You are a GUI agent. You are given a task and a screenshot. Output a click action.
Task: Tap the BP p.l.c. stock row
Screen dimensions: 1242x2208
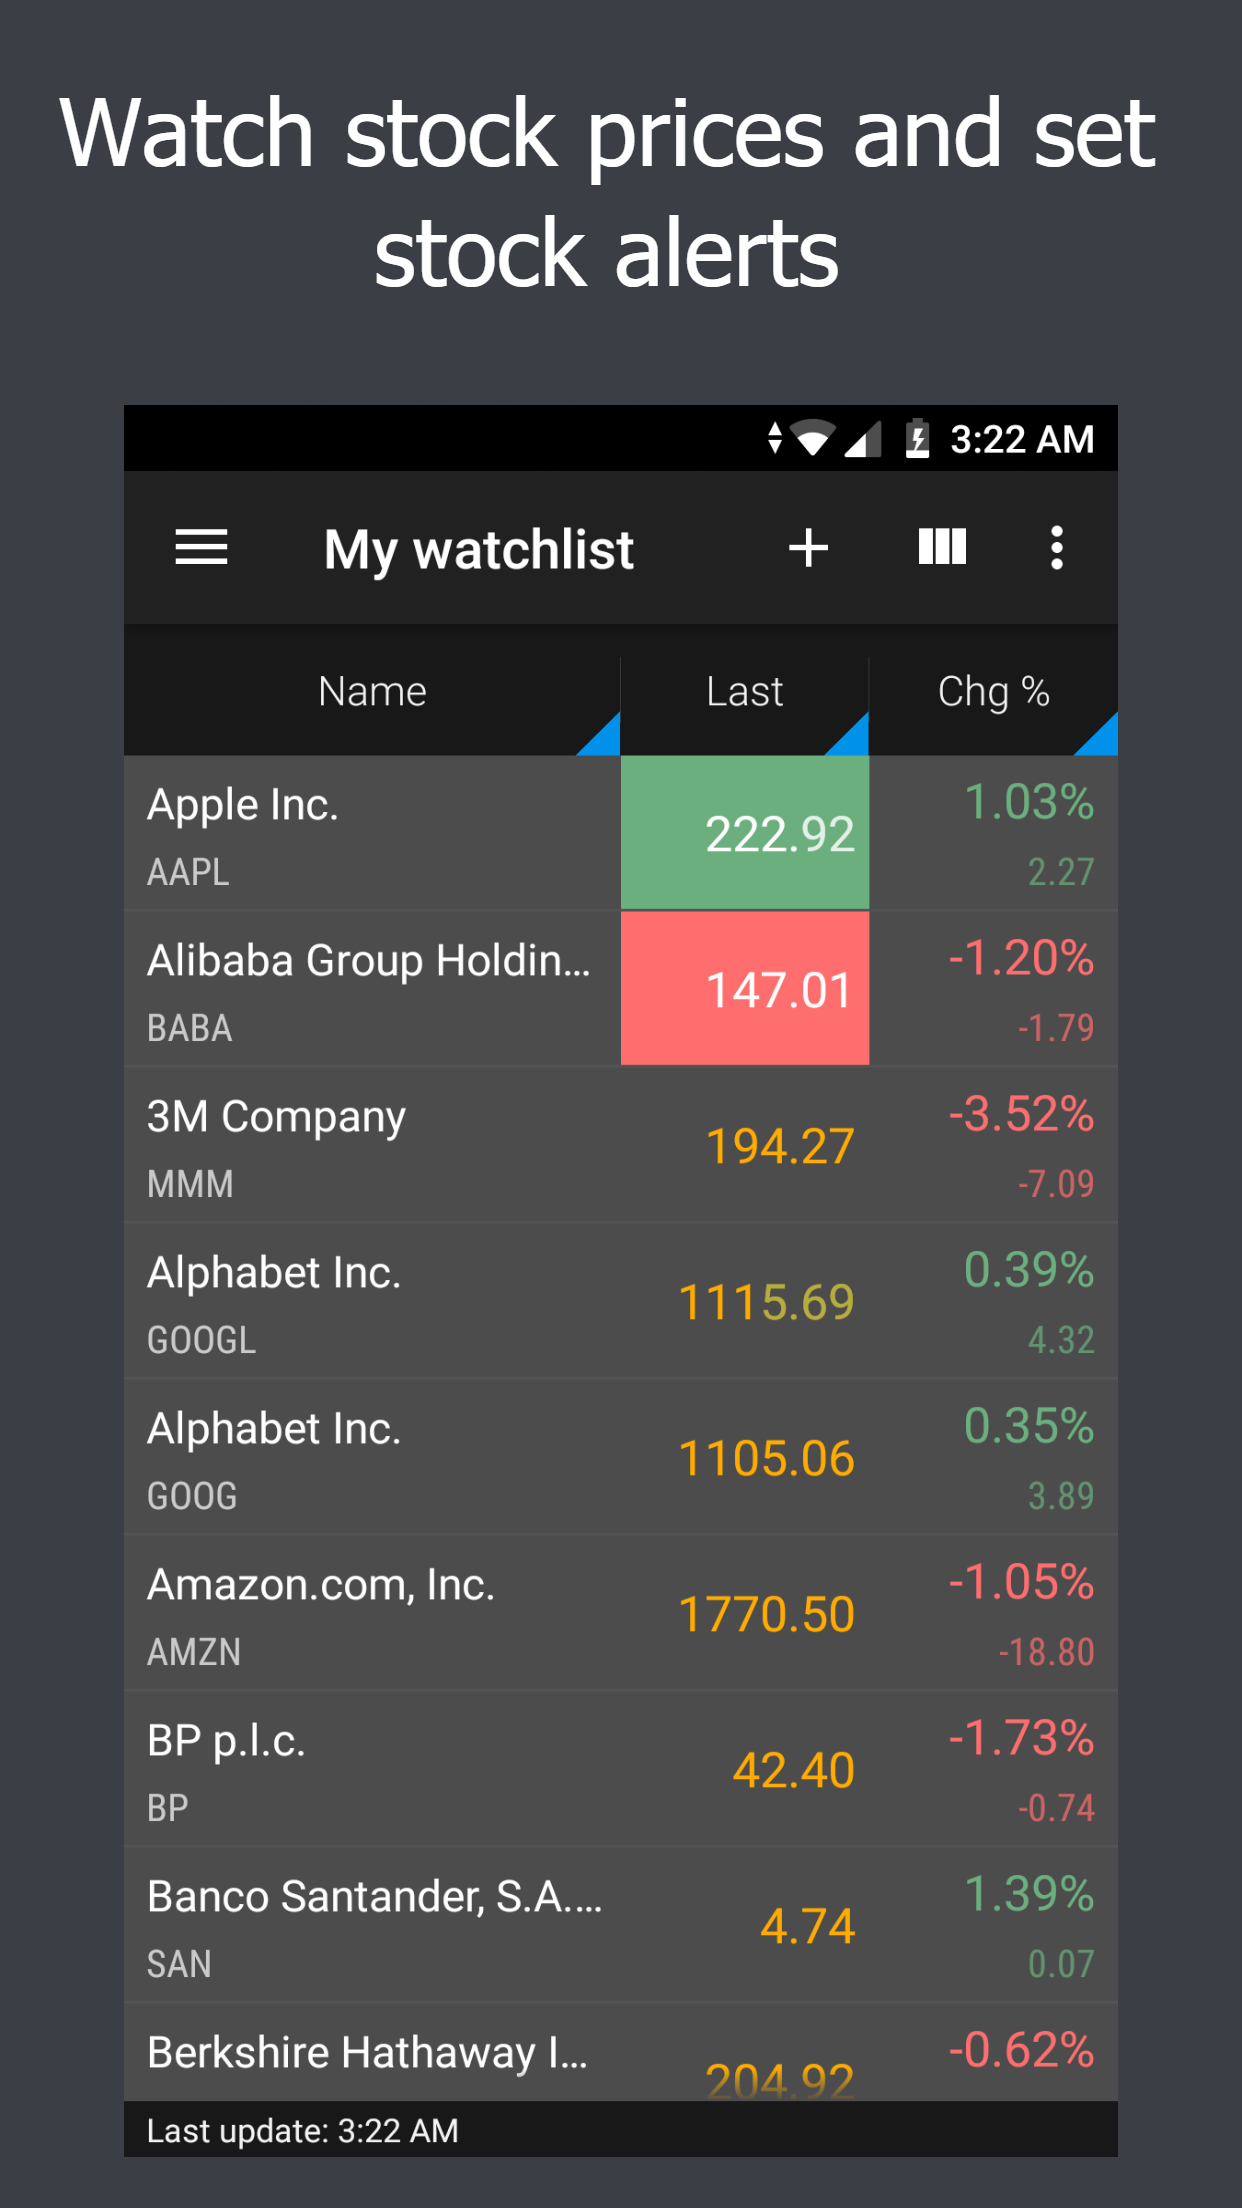(372, 1770)
